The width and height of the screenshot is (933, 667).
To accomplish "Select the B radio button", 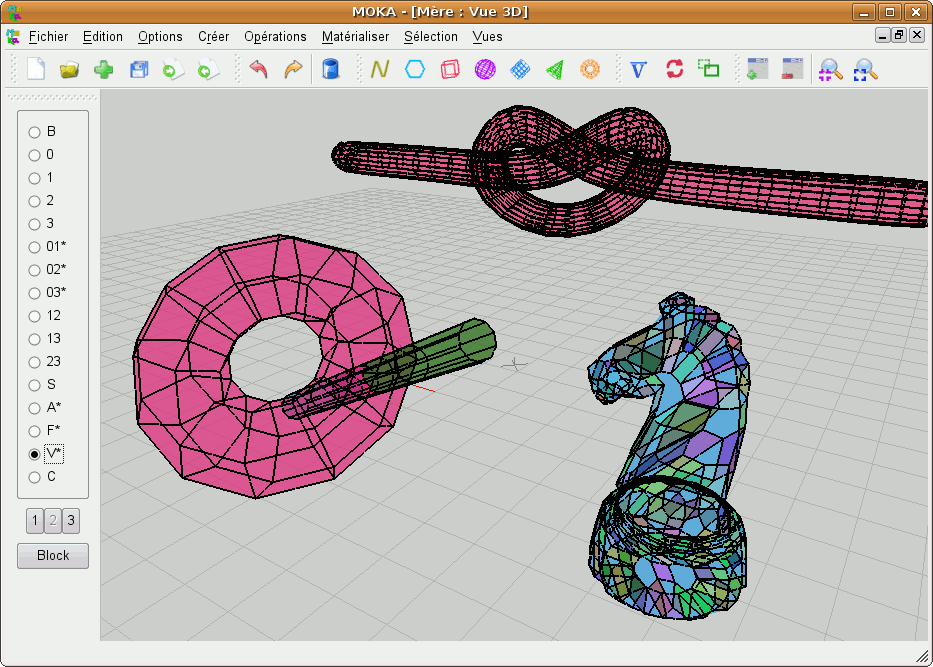I will 35,132.
